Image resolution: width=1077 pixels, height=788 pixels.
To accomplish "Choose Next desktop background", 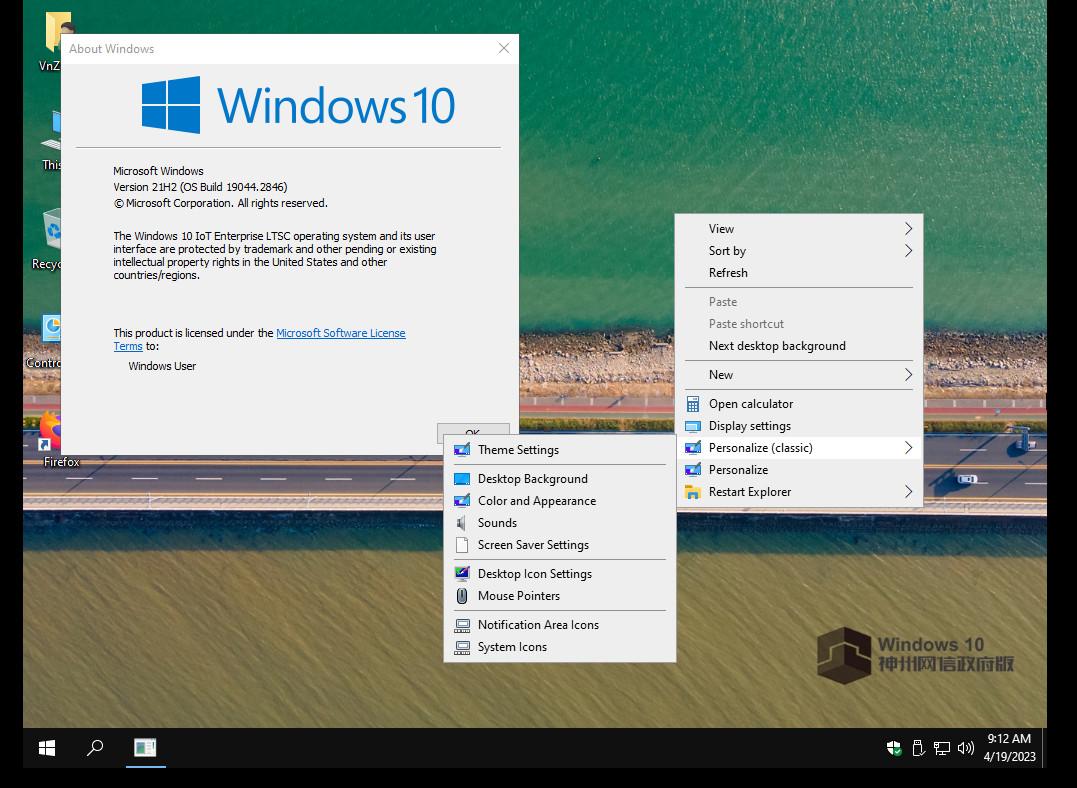I will [x=800, y=346].
